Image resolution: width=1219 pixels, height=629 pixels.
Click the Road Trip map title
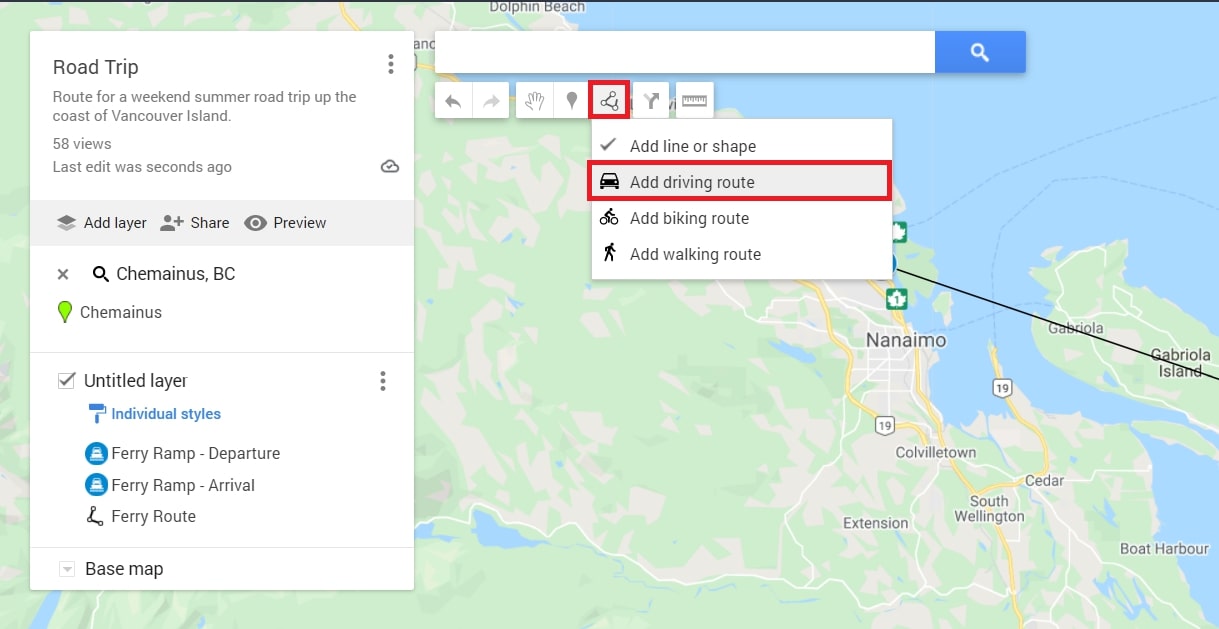tap(96, 67)
